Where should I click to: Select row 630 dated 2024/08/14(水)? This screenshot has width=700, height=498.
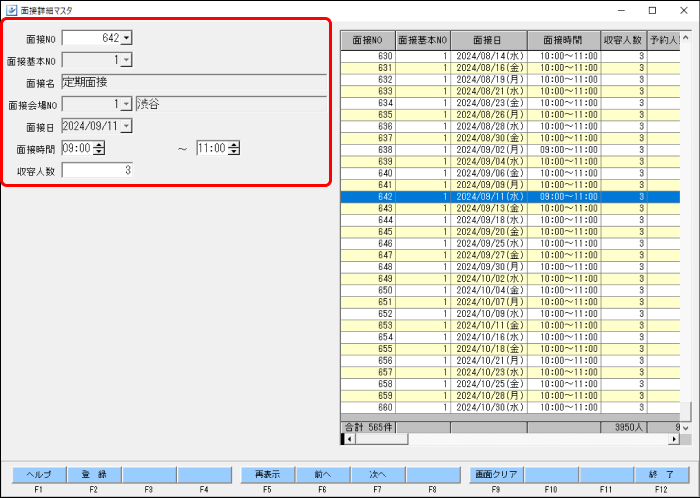(510, 56)
